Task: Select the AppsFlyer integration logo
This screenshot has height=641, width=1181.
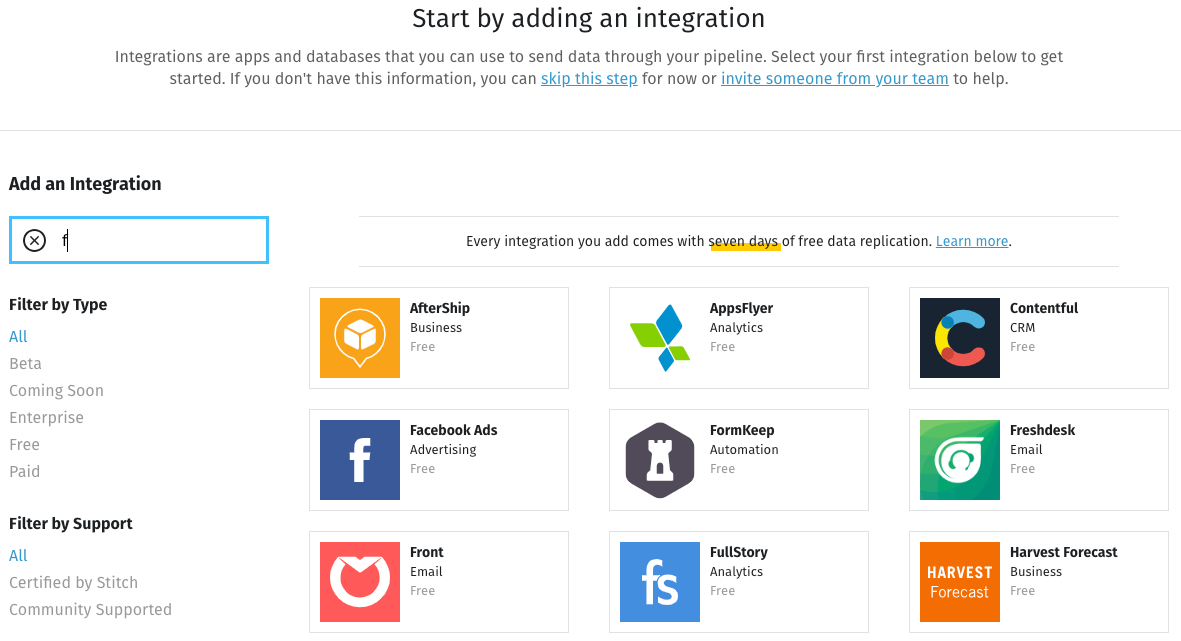Action: pyautogui.click(x=660, y=337)
